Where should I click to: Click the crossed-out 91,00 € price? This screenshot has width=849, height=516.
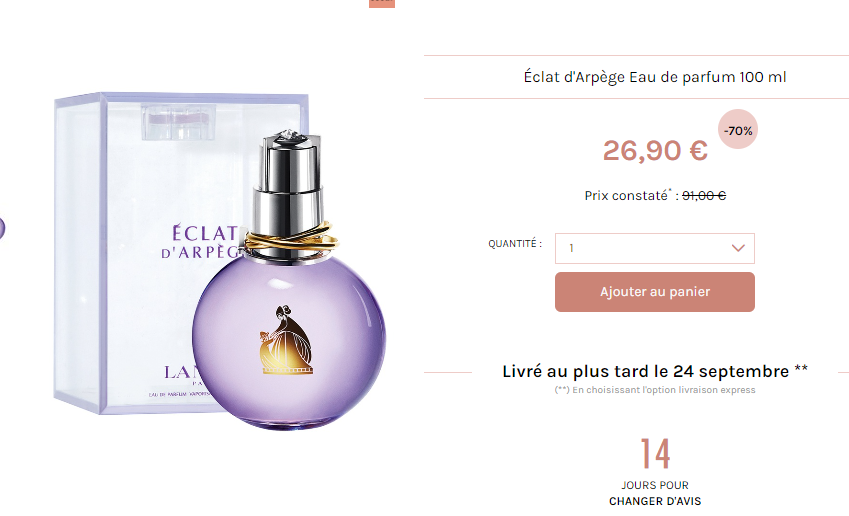click(x=704, y=195)
